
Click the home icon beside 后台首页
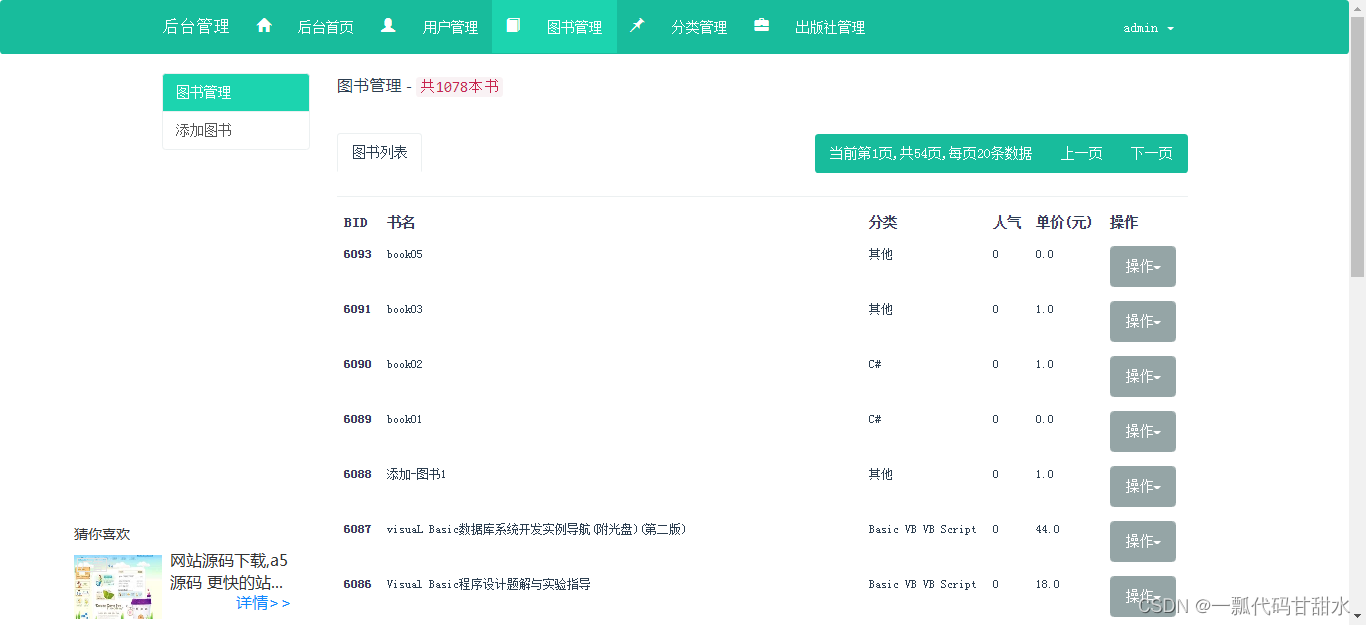click(264, 27)
